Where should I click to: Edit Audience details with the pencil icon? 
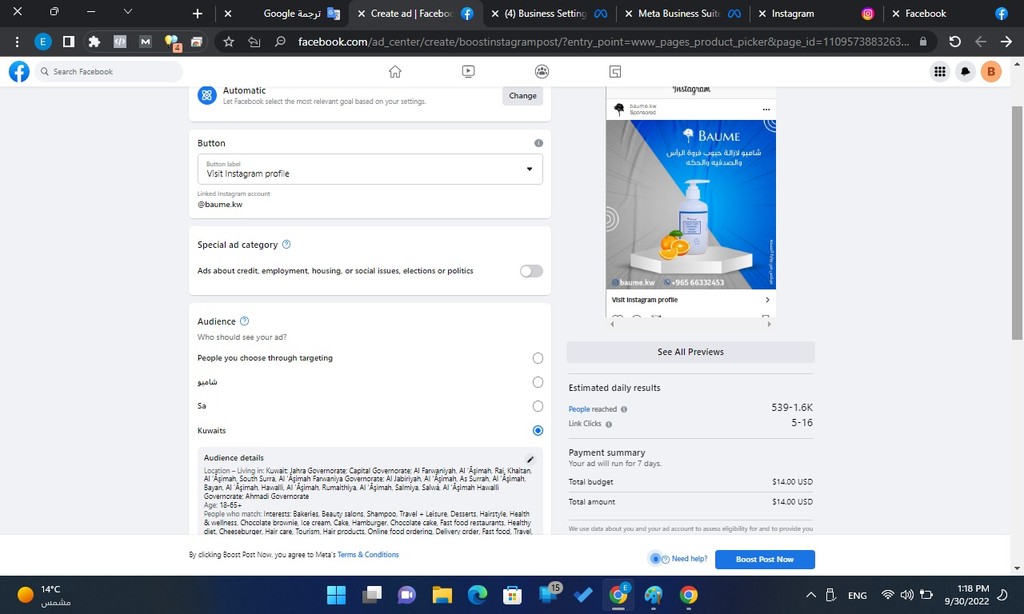coord(530,459)
